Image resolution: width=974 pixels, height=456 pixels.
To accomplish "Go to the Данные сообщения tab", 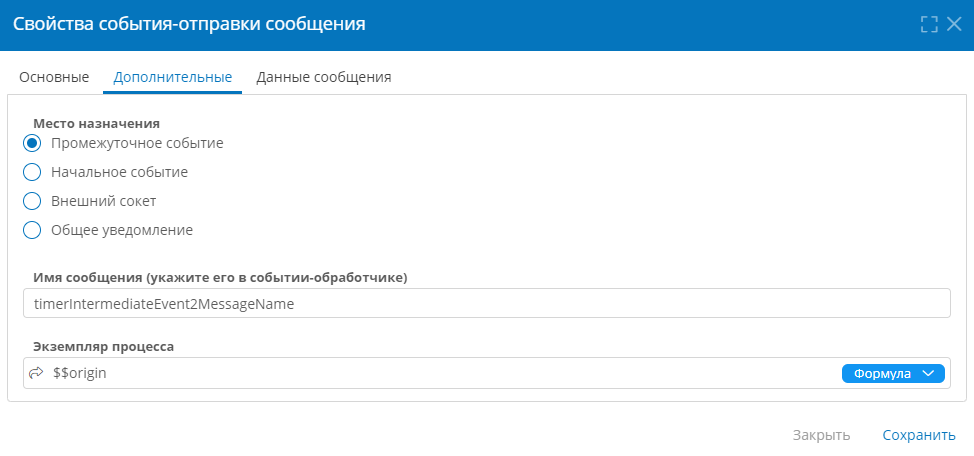I will [x=324, y=78].
